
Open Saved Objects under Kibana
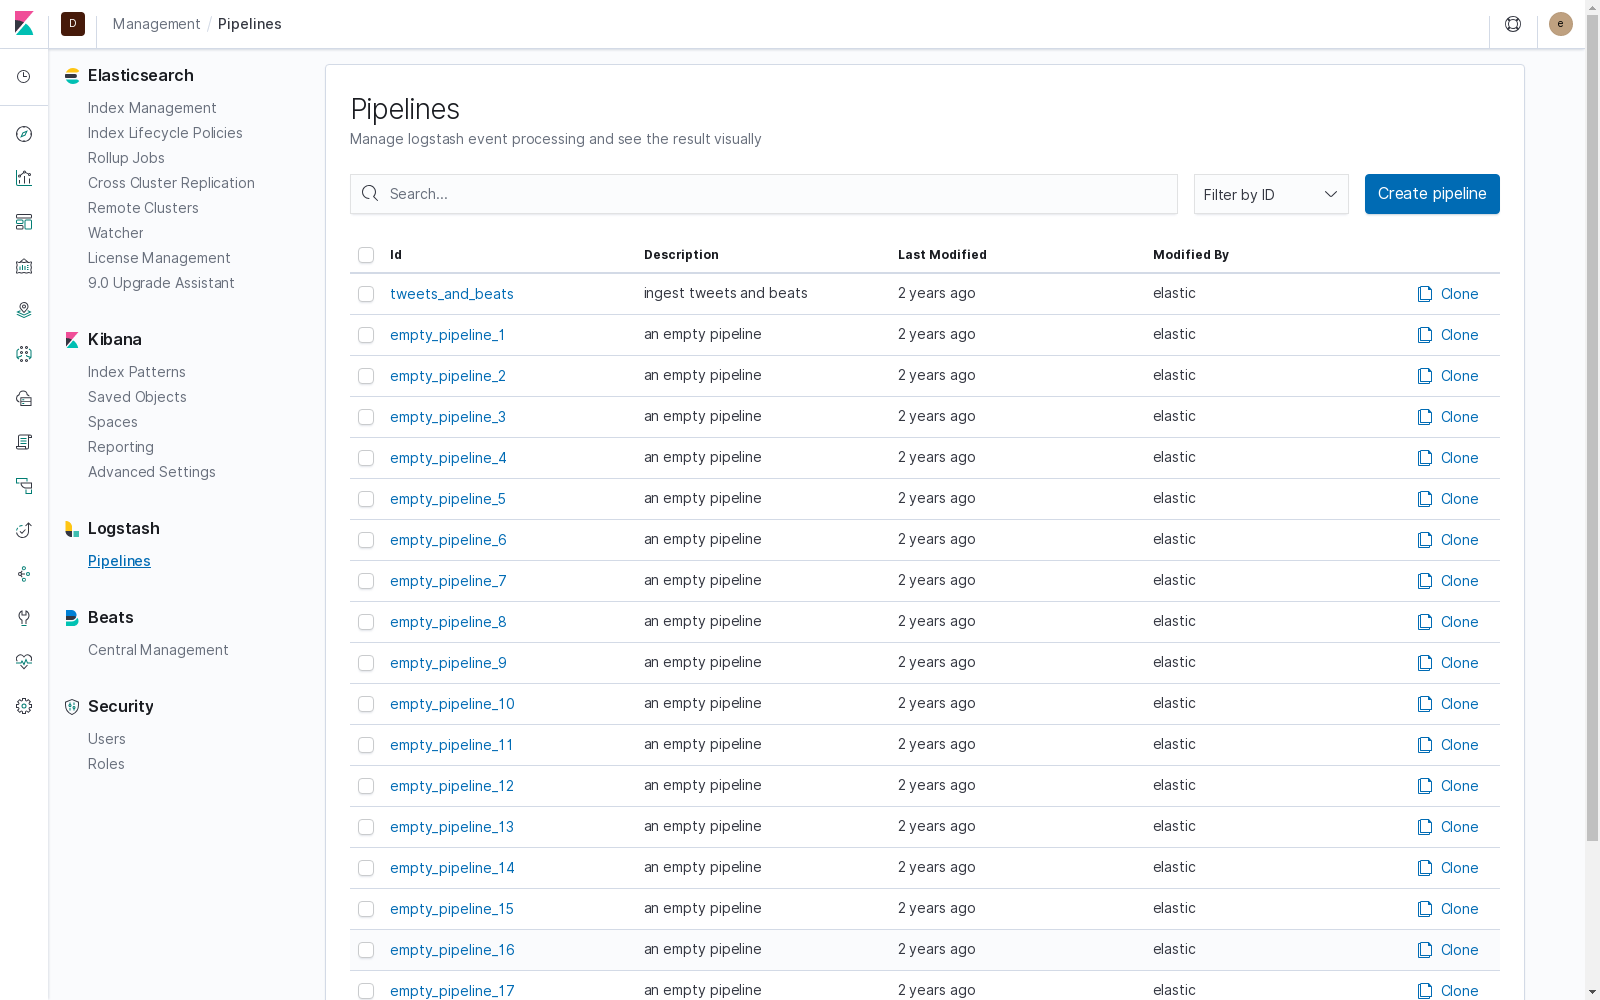(x=137, y=396)
